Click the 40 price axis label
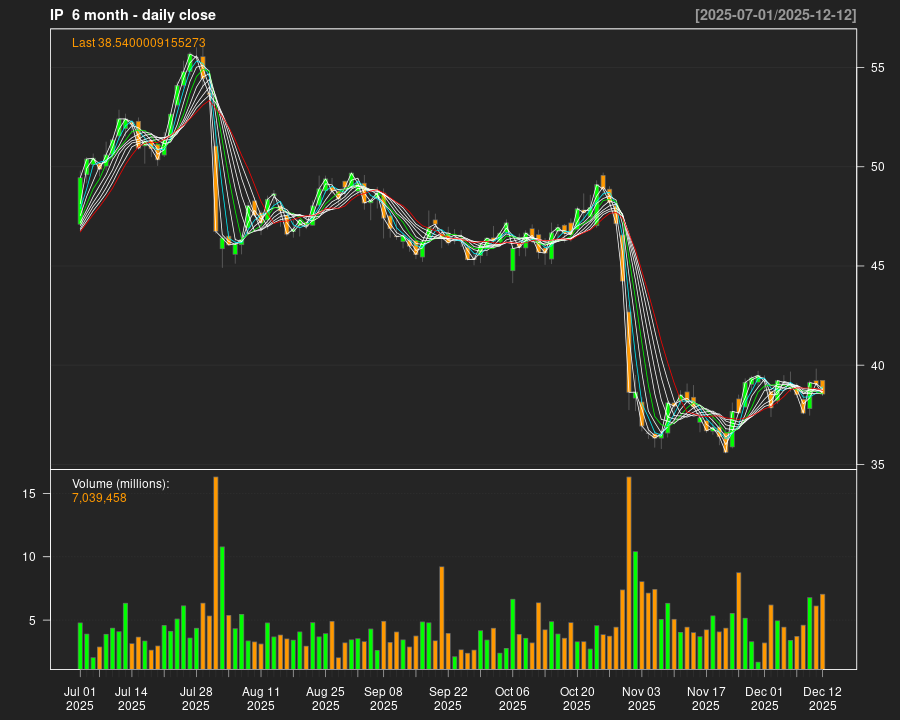Image resolution: width=900 pixels, height=720 pixels. tap(877, 365)
